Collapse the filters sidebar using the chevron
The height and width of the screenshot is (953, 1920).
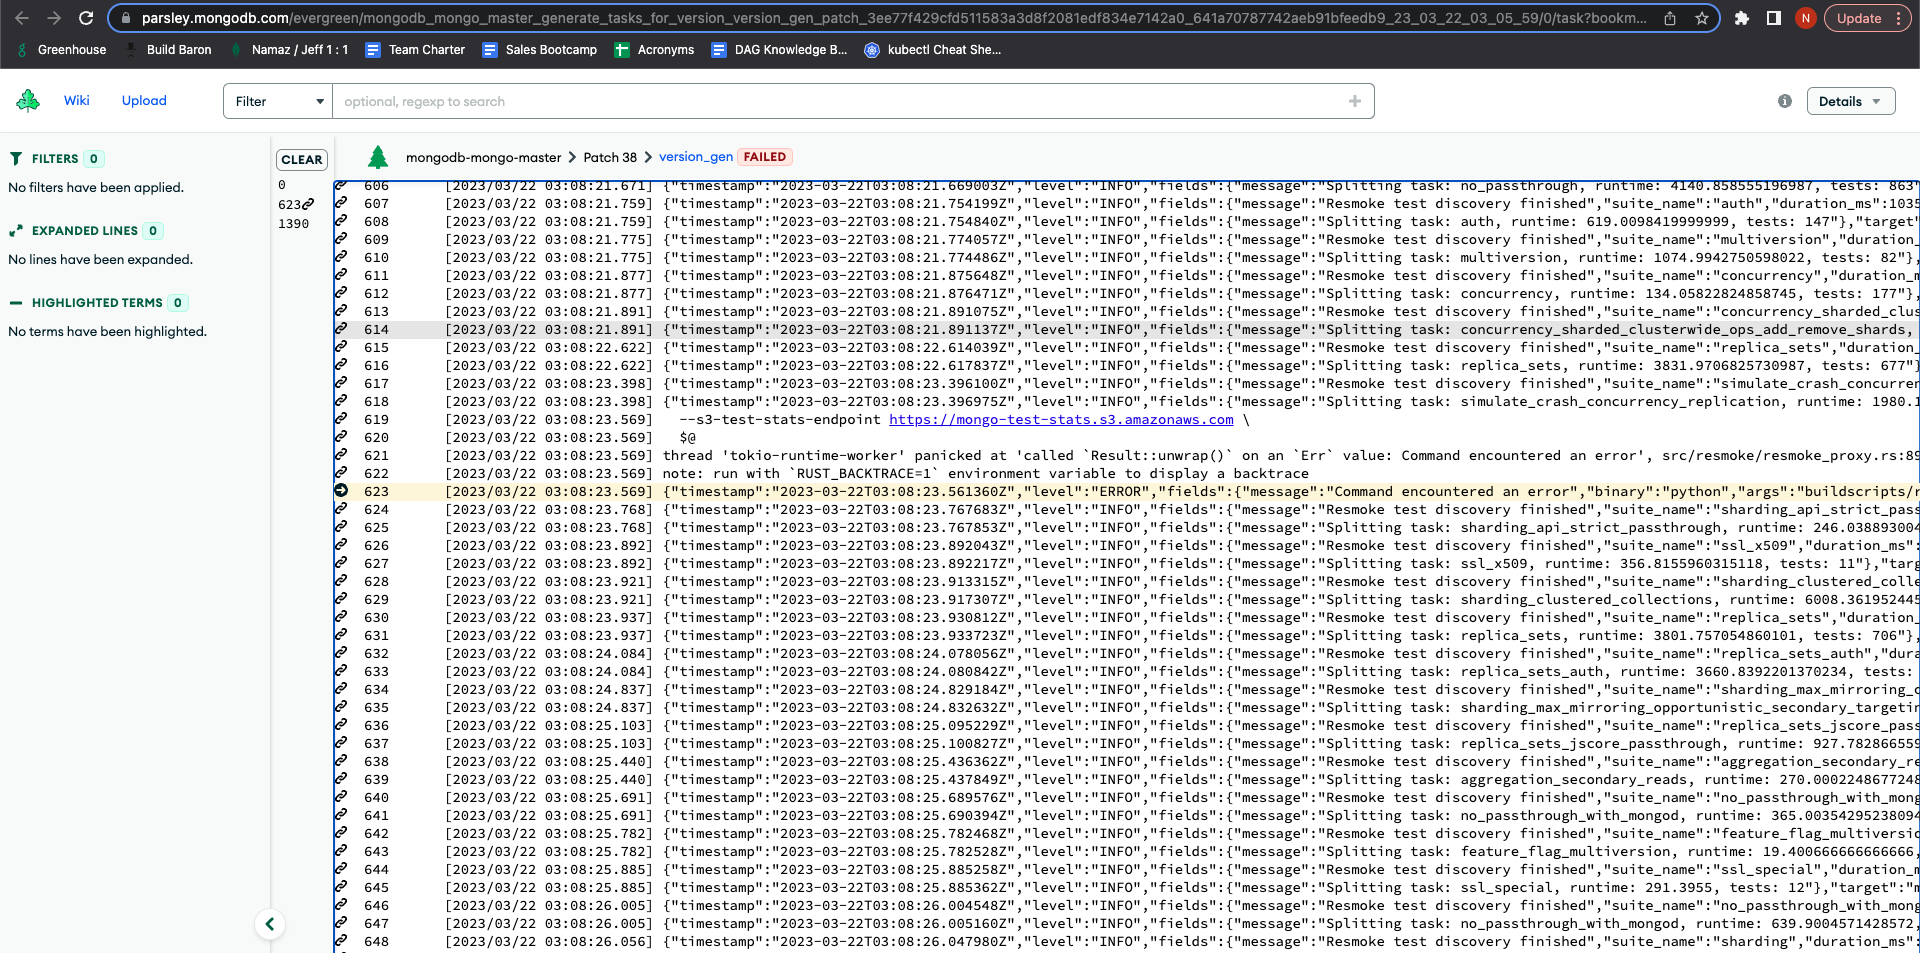[x=270, y=924]
